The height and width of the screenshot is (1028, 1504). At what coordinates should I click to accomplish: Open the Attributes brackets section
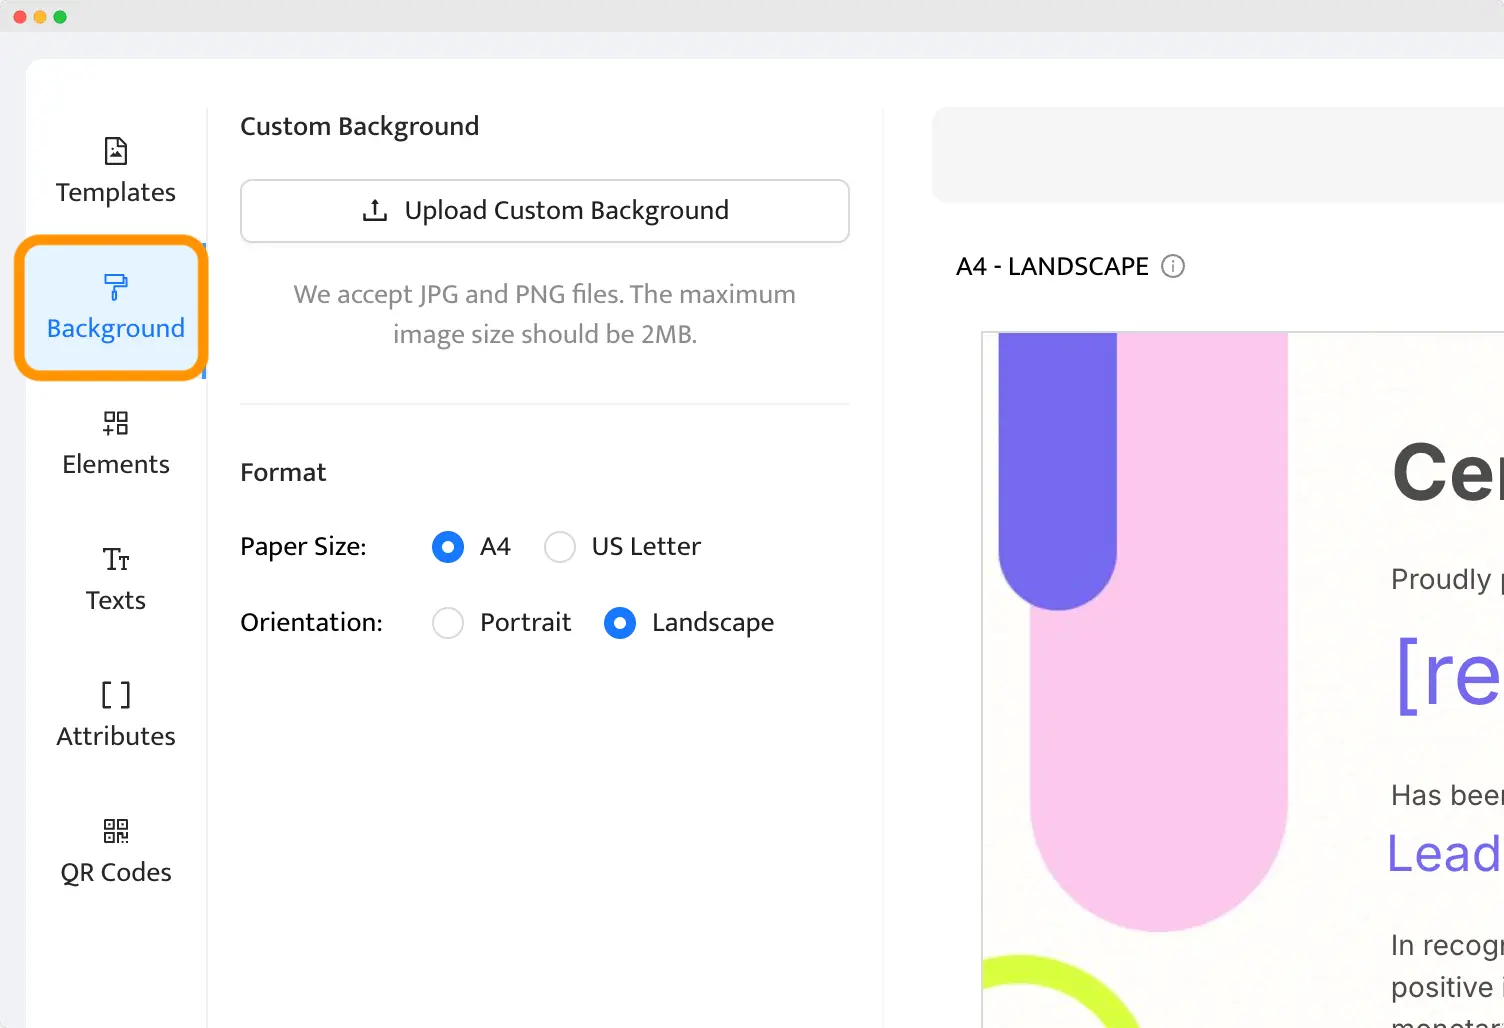click(116, 716)
